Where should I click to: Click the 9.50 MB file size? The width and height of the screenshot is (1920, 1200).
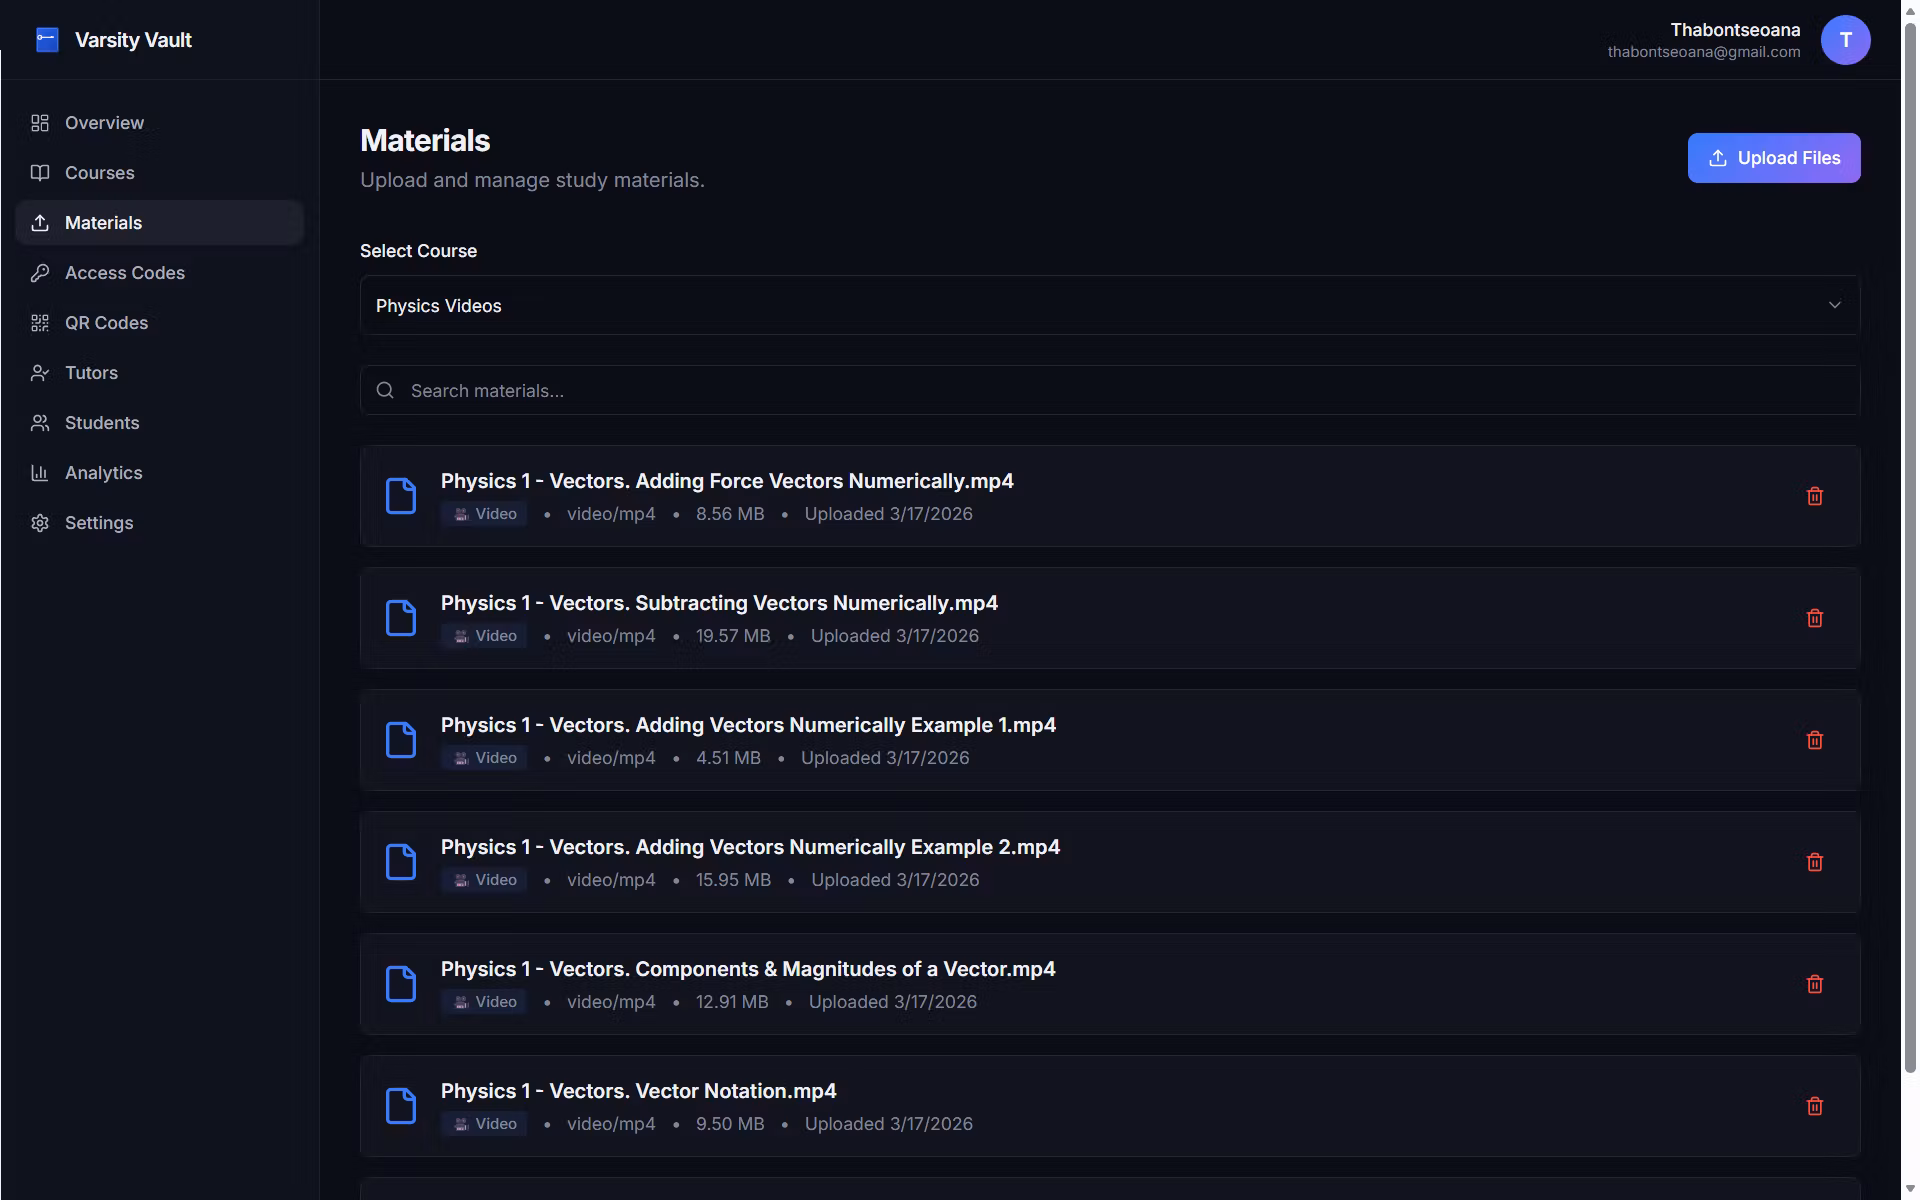730,1124
